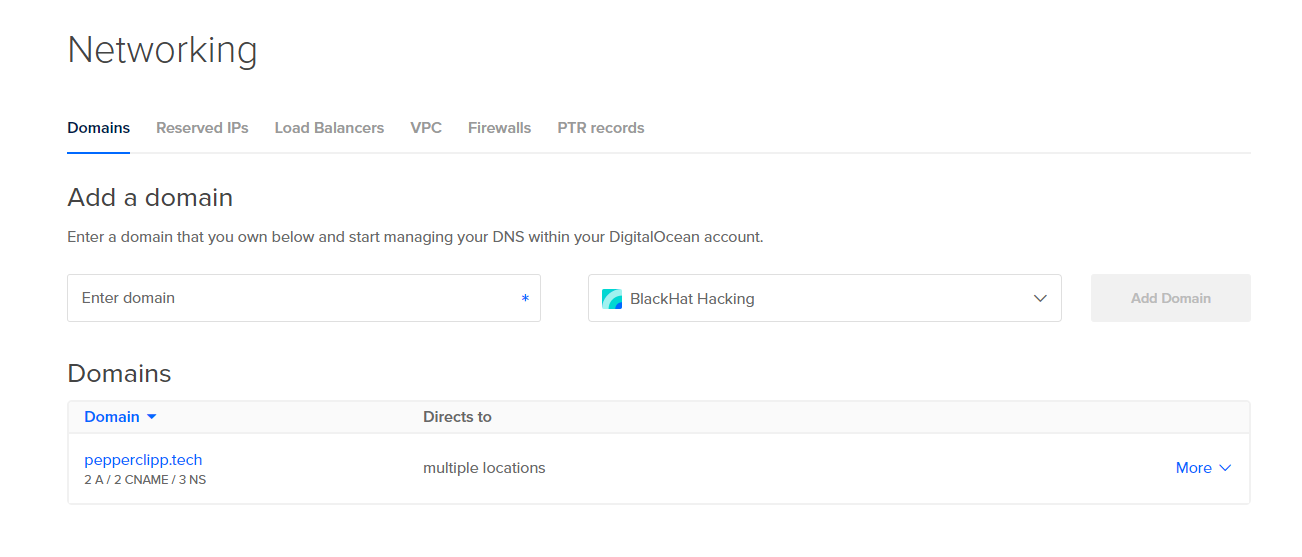
Task: Select the Domains tab
Action: (98, 128)
